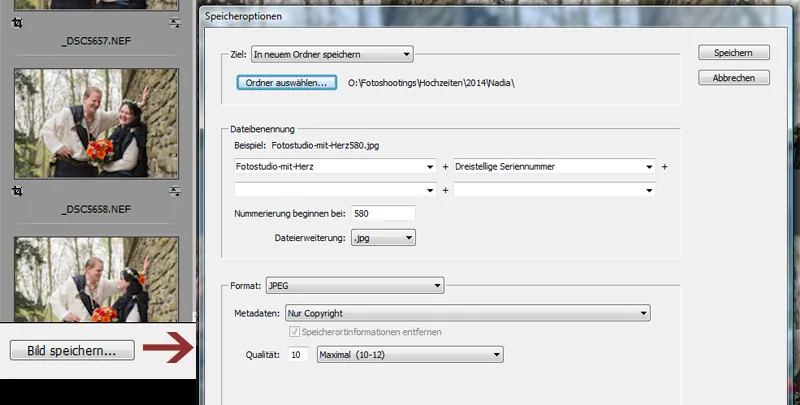Click the _DSC5657.NEF file name

(96, 41)
